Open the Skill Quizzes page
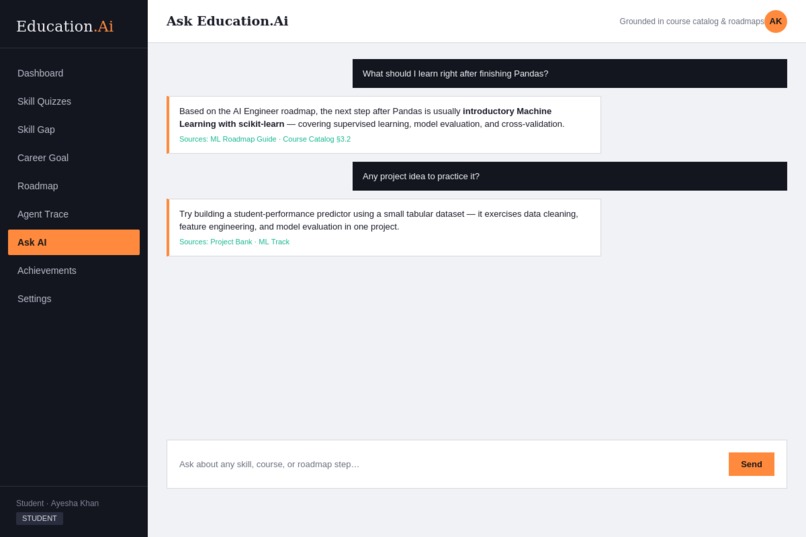 tap(74, 102)
